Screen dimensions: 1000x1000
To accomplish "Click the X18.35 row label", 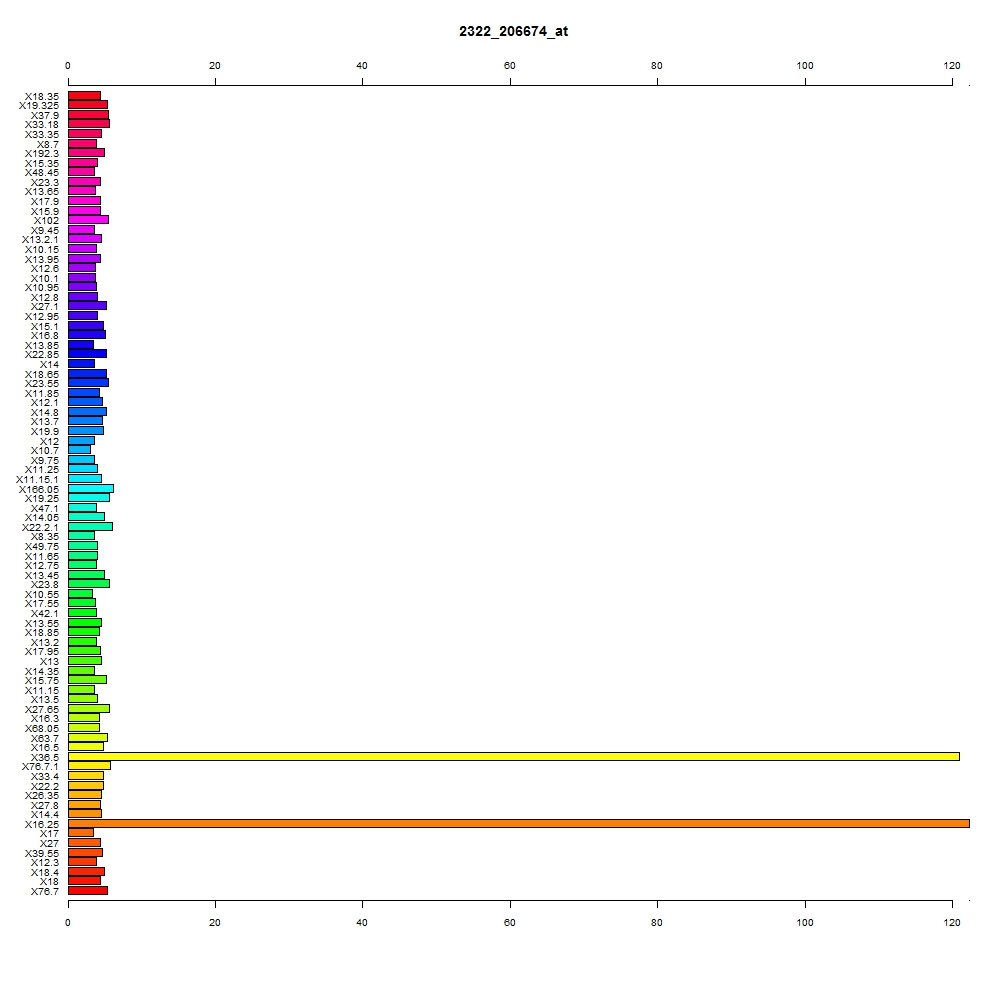I will 42,96.
